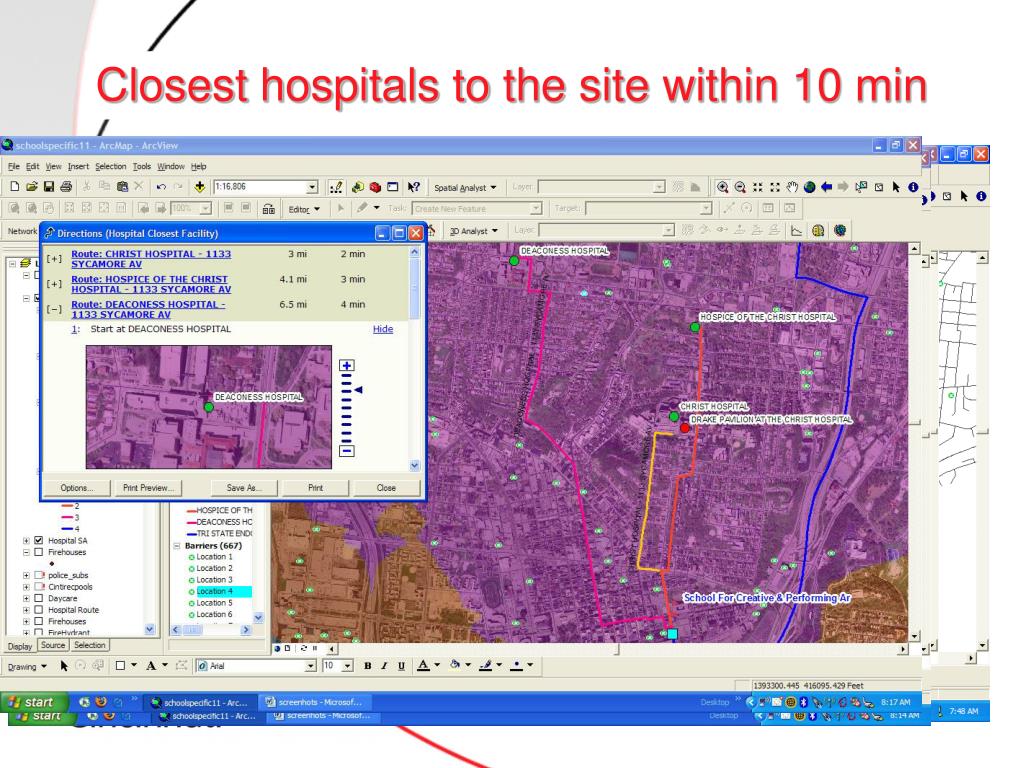This screenshot has height=768, width=1024.
Task: Expand Hospice of the Christ Hospital route
Action: tap(54, 284)
